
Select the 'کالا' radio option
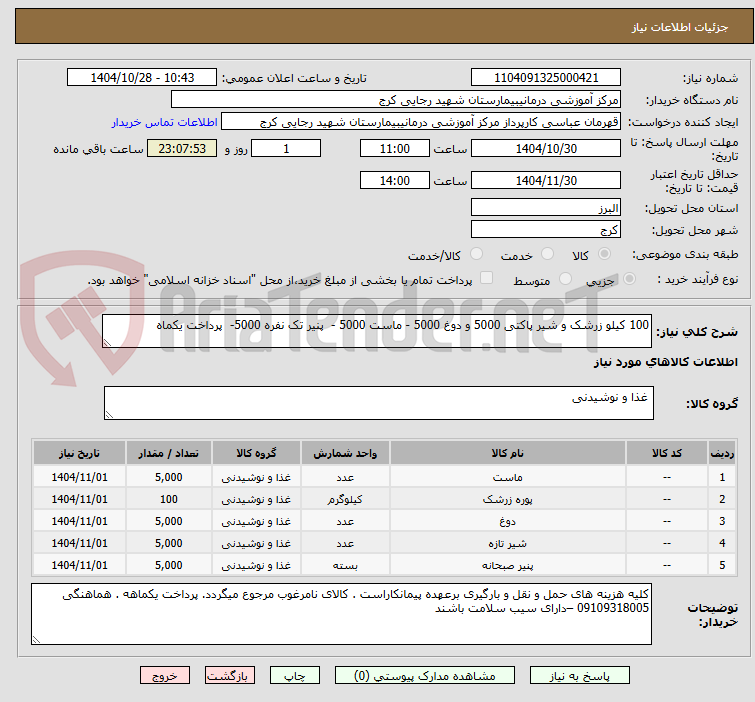pos(604,254)
